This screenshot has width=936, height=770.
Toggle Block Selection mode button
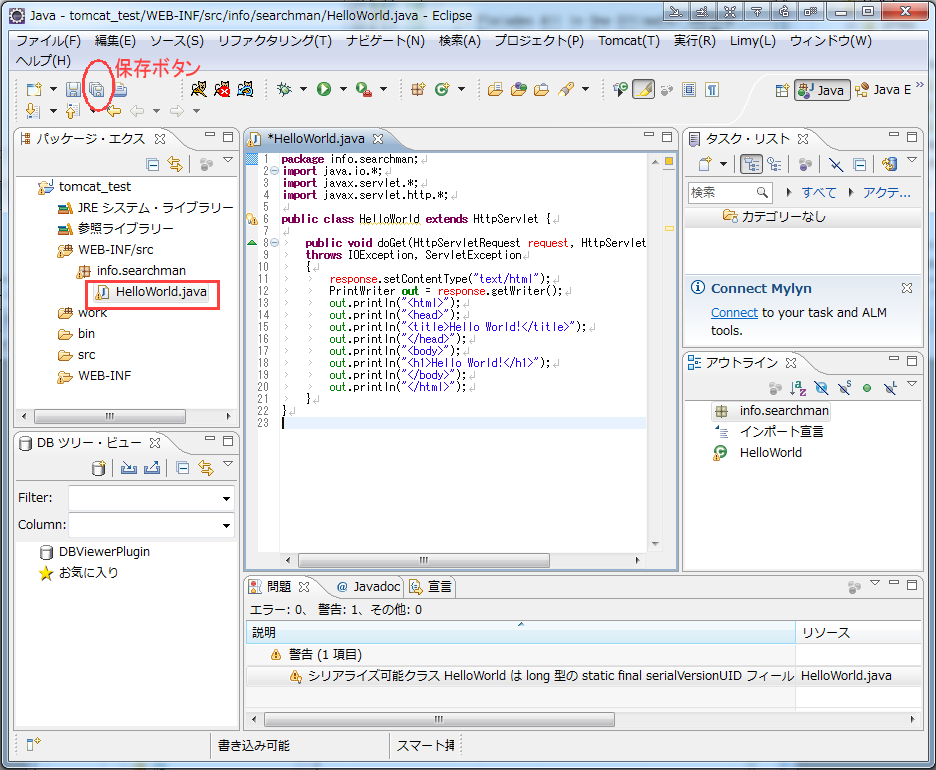click(689, 90)
